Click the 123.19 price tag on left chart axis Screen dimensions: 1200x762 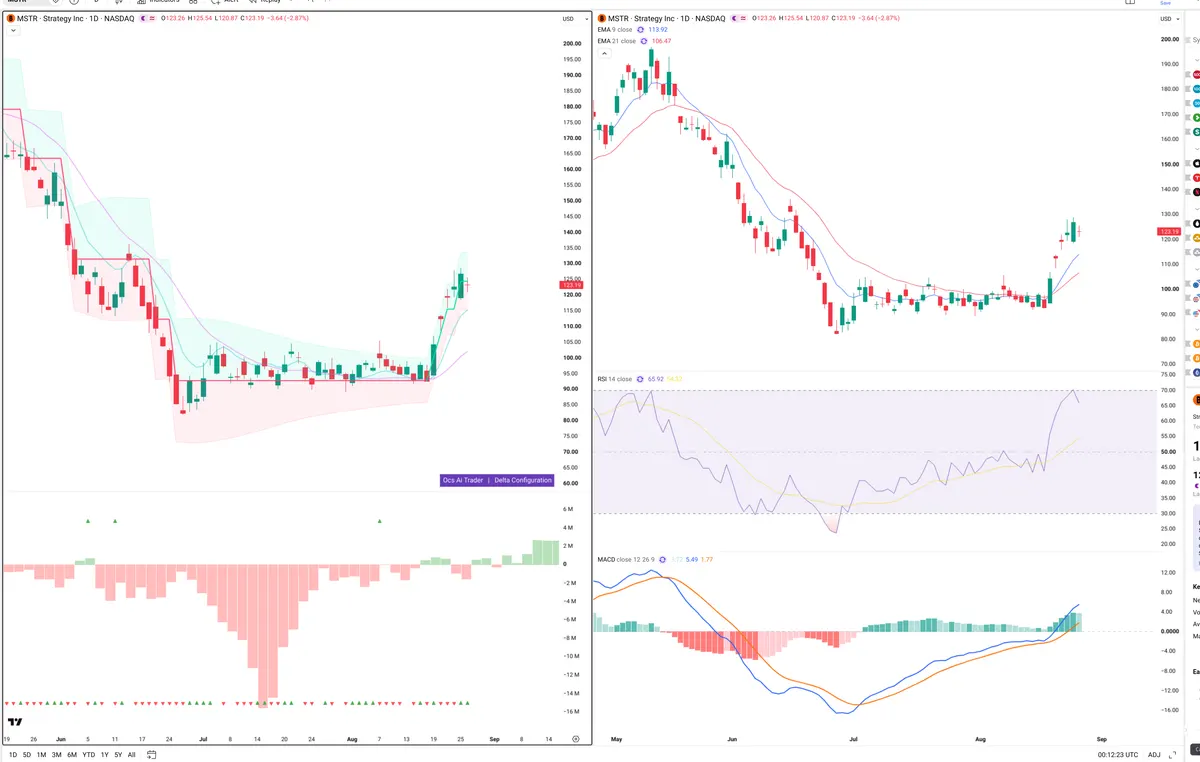coord(573,285)
